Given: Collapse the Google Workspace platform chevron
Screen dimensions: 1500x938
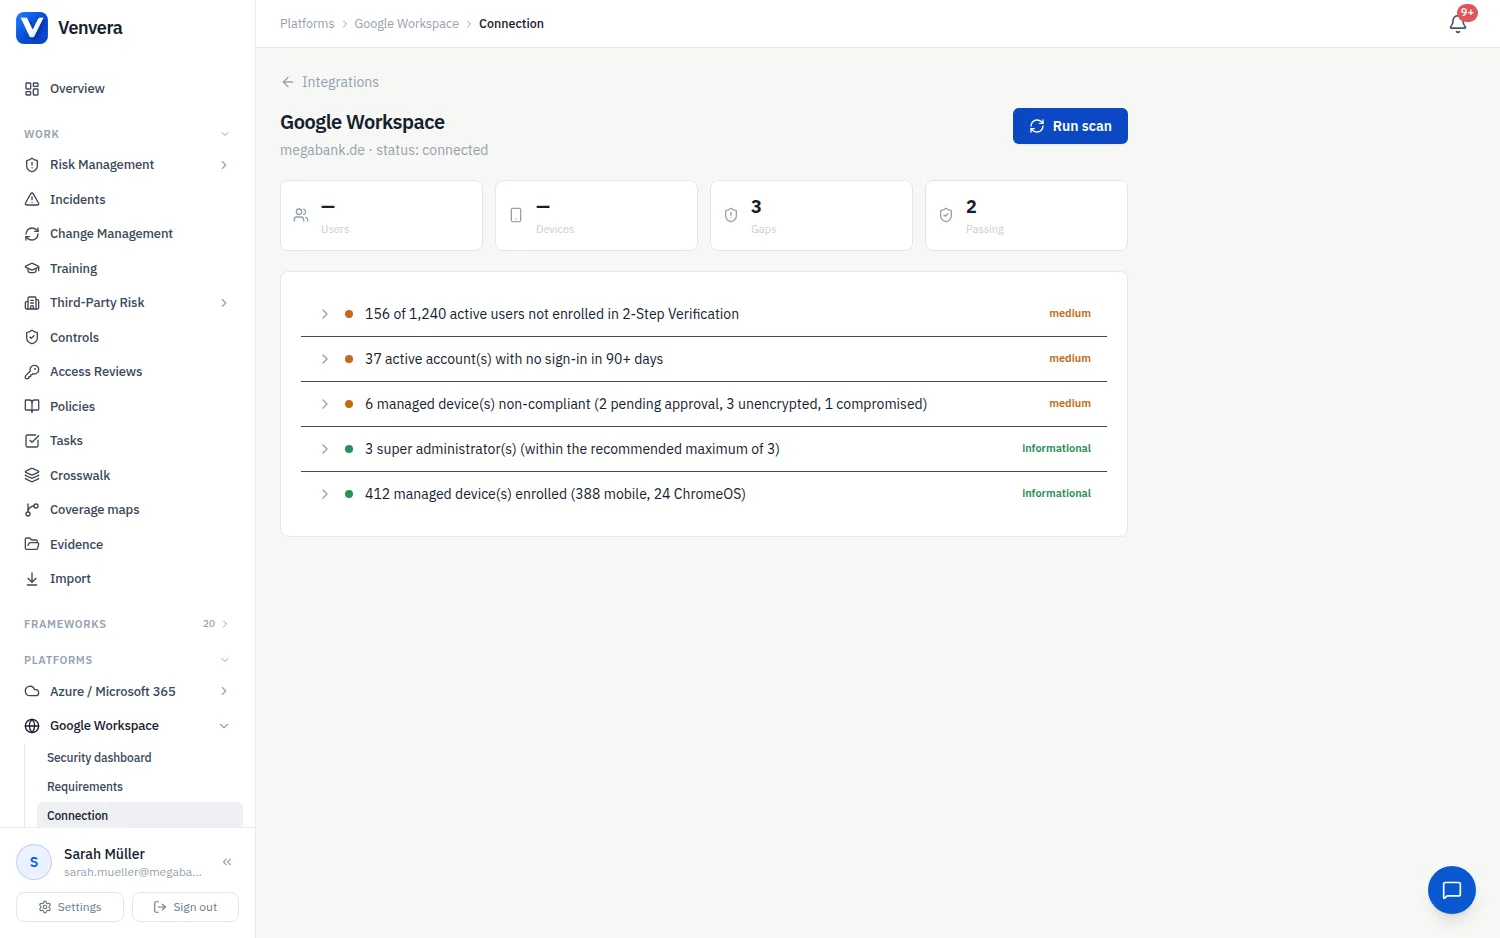Looking at the screenshot, I should pyautogui.click(x=224, y=726).
